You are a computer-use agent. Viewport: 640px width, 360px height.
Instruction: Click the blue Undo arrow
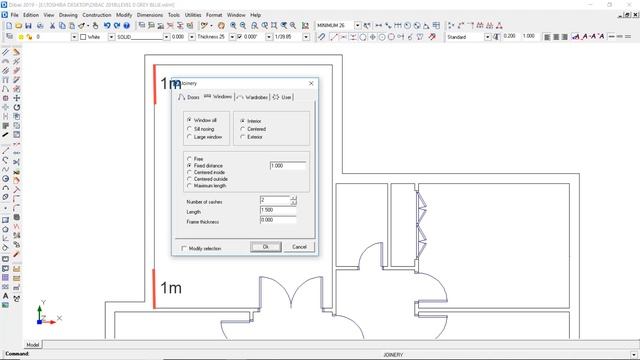107,26
